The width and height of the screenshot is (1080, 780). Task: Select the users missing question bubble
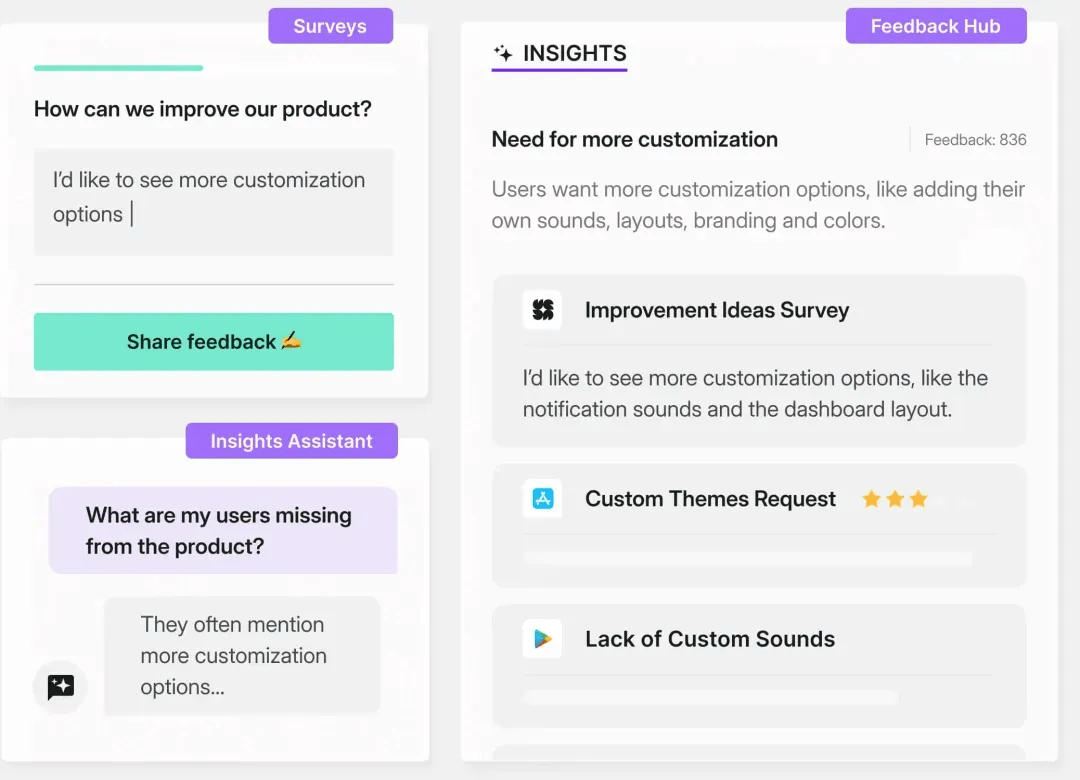pos(223,531)
